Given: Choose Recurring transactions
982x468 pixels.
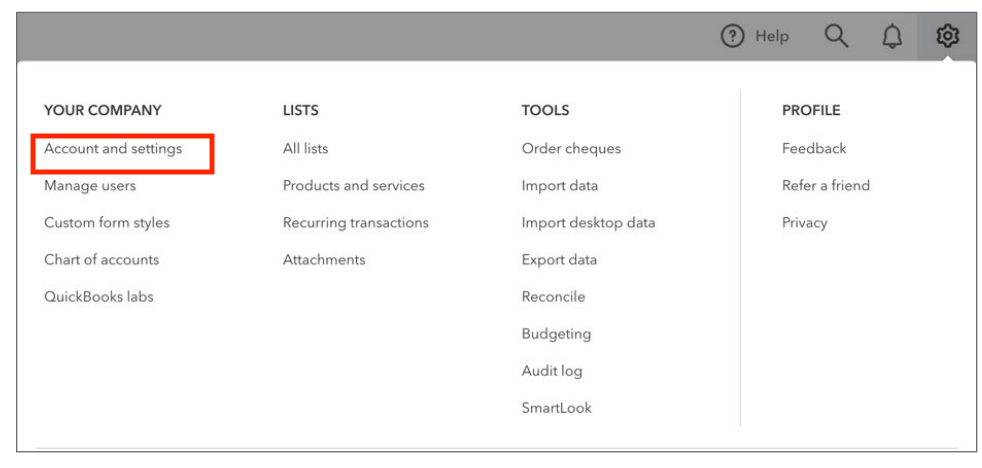Looking at the screenshot, I should tap(356, 222).
